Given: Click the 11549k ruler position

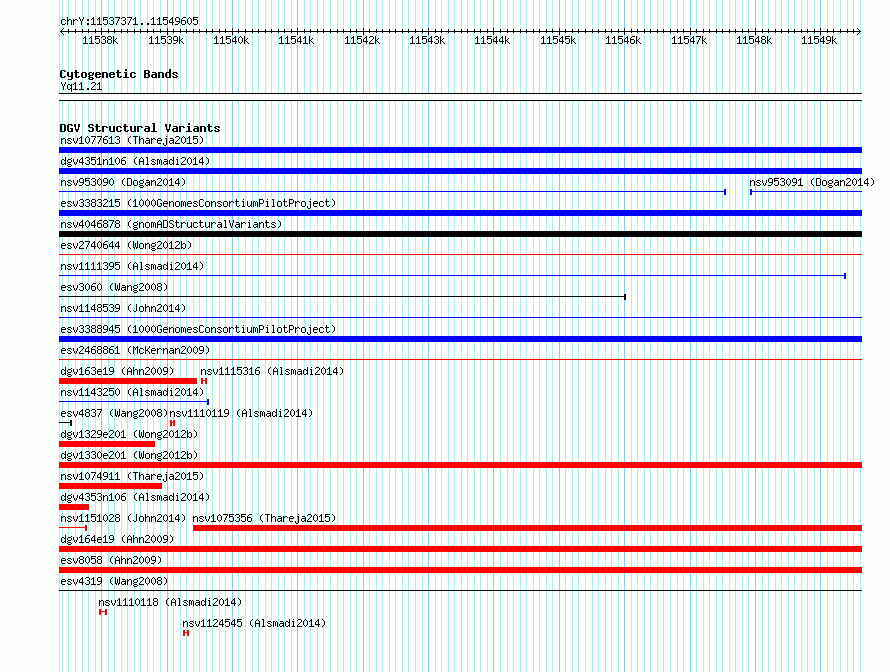Looking at the screenshot, I should [819, 40].
